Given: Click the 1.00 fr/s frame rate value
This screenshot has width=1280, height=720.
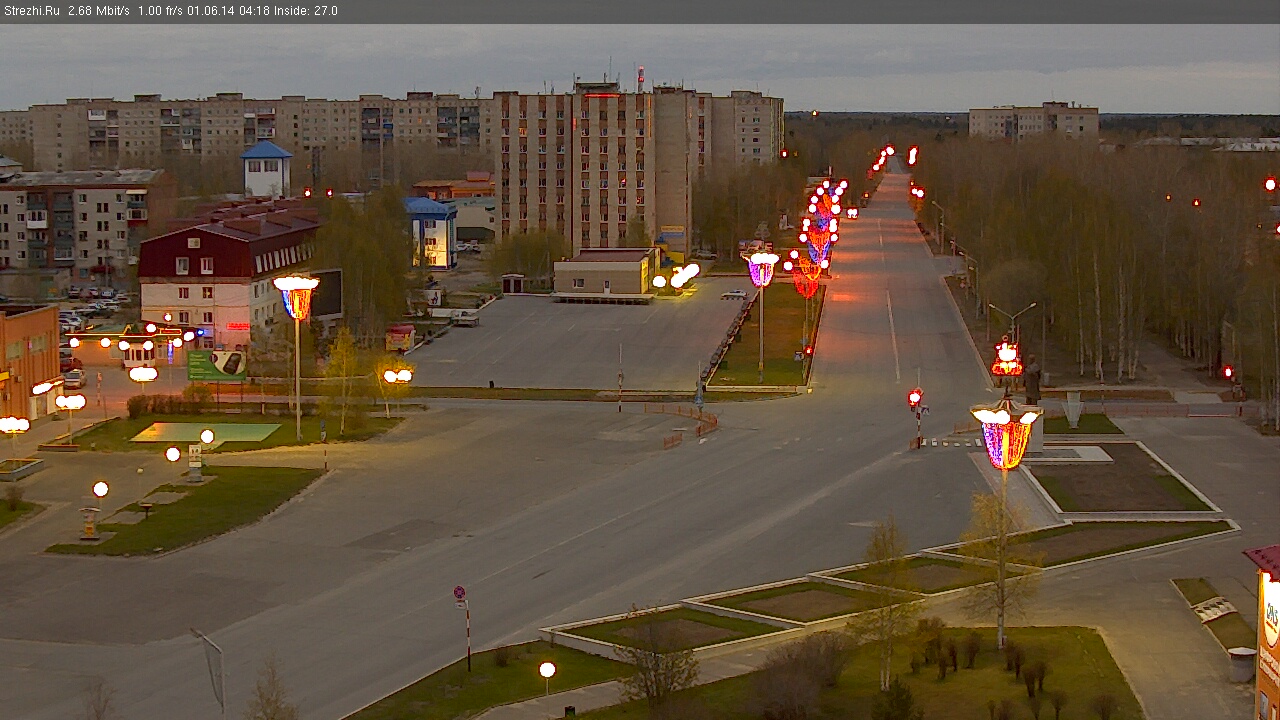Looking at the screenshot, I should click(x=160, y=11).
